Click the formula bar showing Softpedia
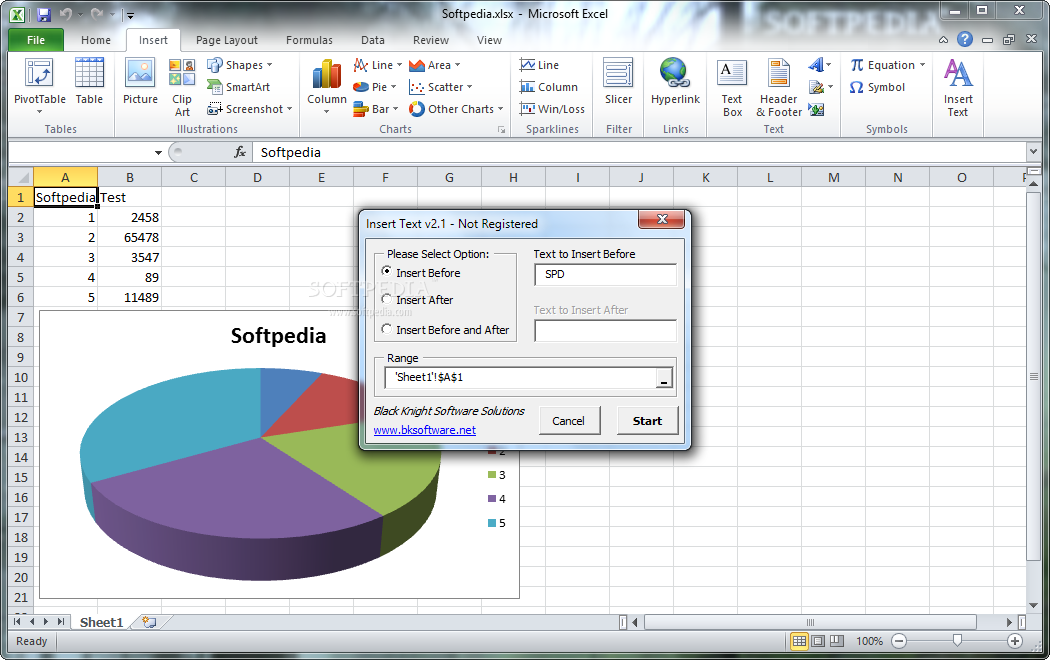 638,153
